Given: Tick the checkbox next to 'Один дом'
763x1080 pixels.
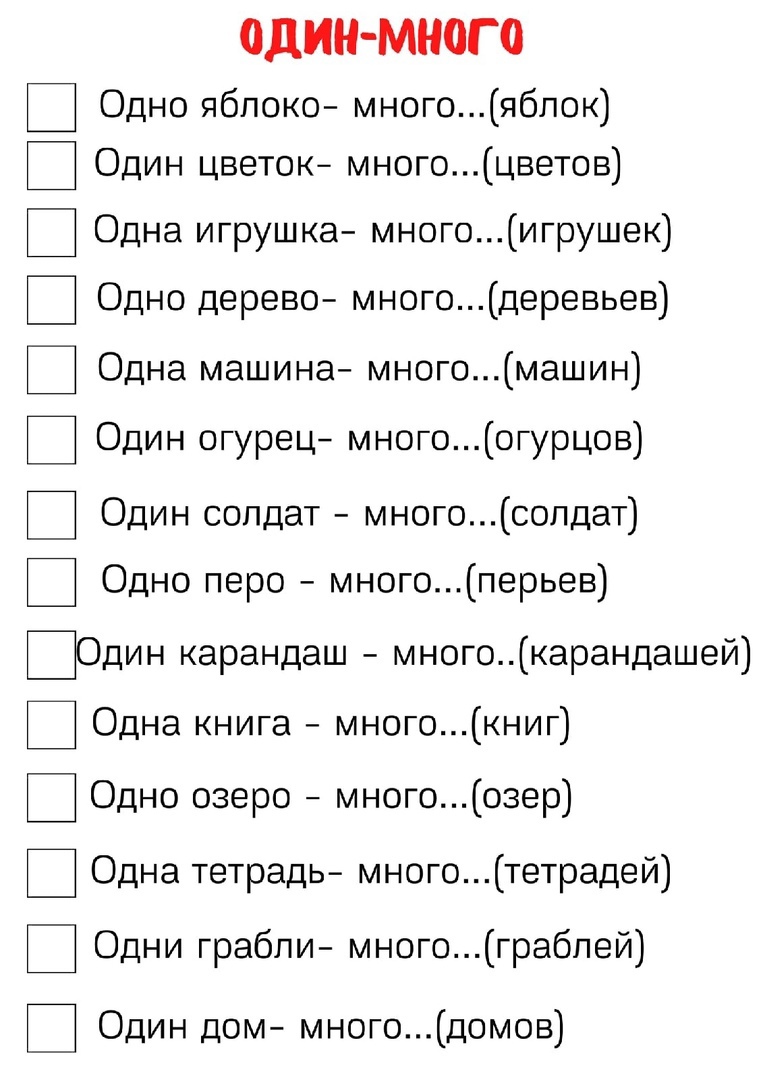Looking at the screenshot, I should (51, 1028).
